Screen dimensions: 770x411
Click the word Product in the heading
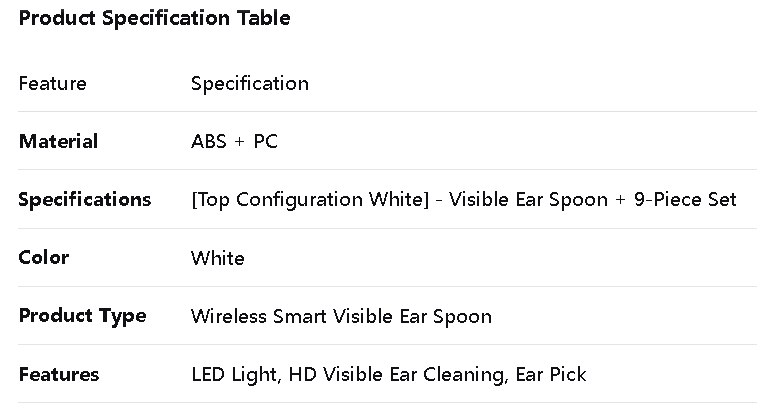click(57, 18)
